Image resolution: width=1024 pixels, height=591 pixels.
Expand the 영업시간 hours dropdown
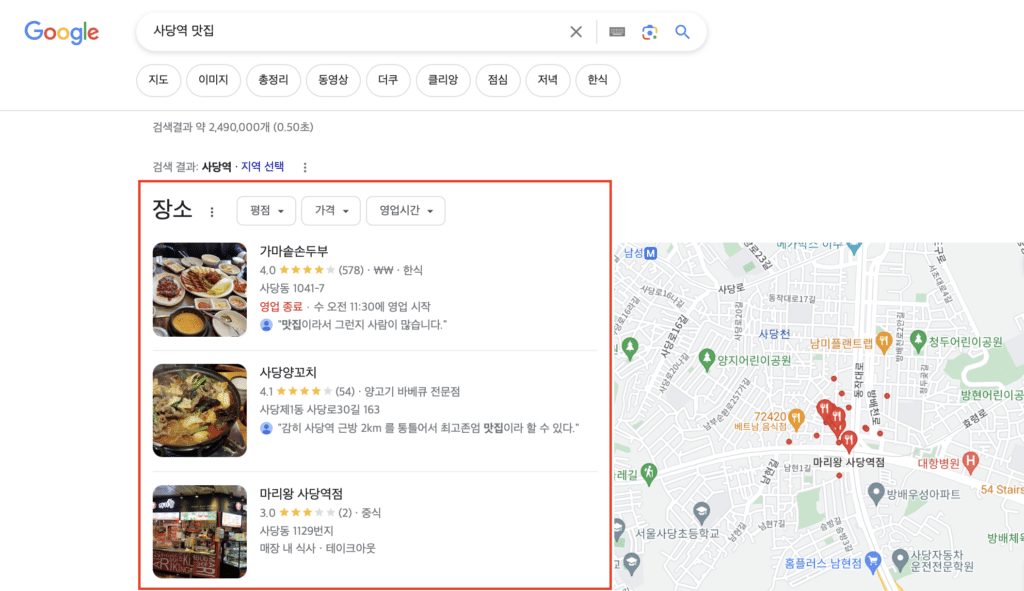click(x=406, y=210)
